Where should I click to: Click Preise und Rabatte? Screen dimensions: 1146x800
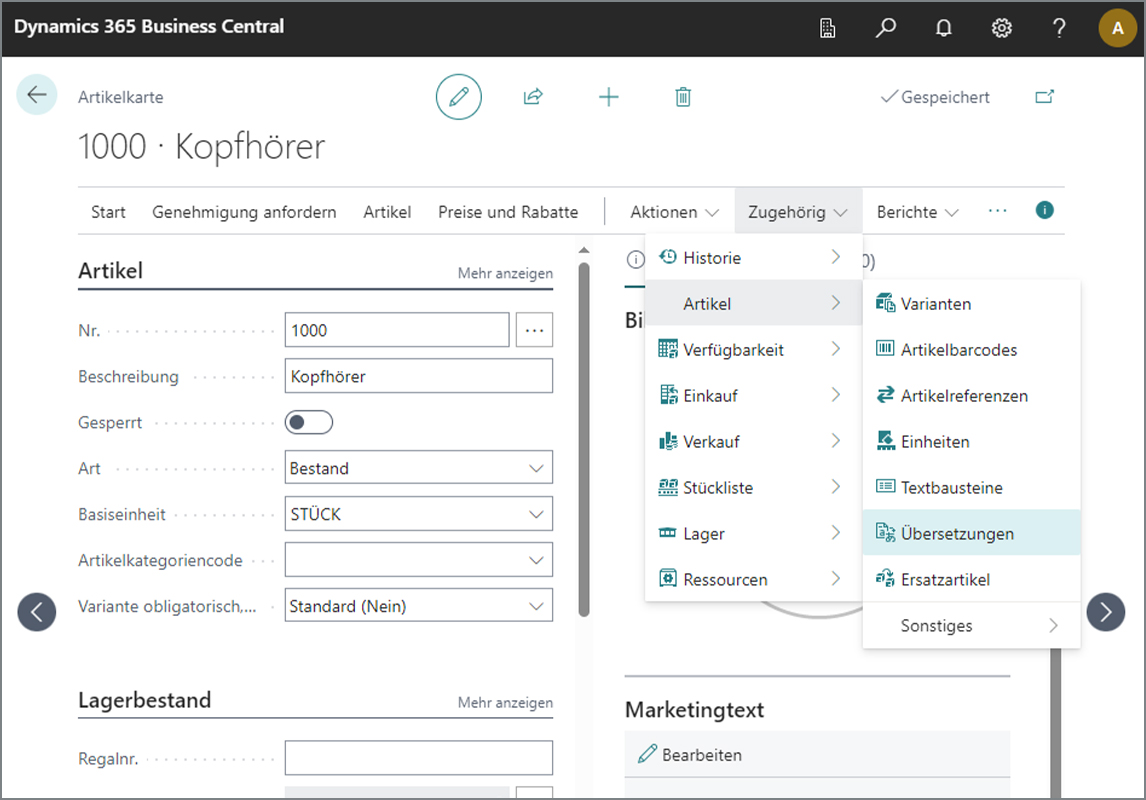(x=508, y=212)
